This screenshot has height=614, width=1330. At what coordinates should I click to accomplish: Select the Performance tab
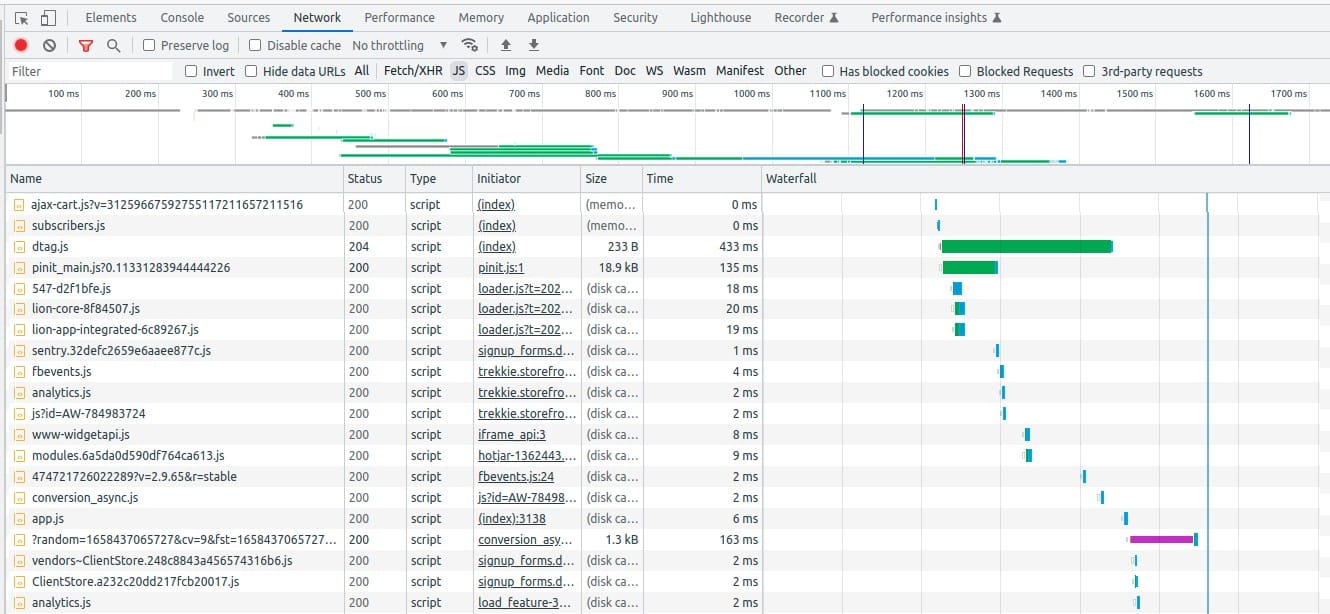point(399,18)
